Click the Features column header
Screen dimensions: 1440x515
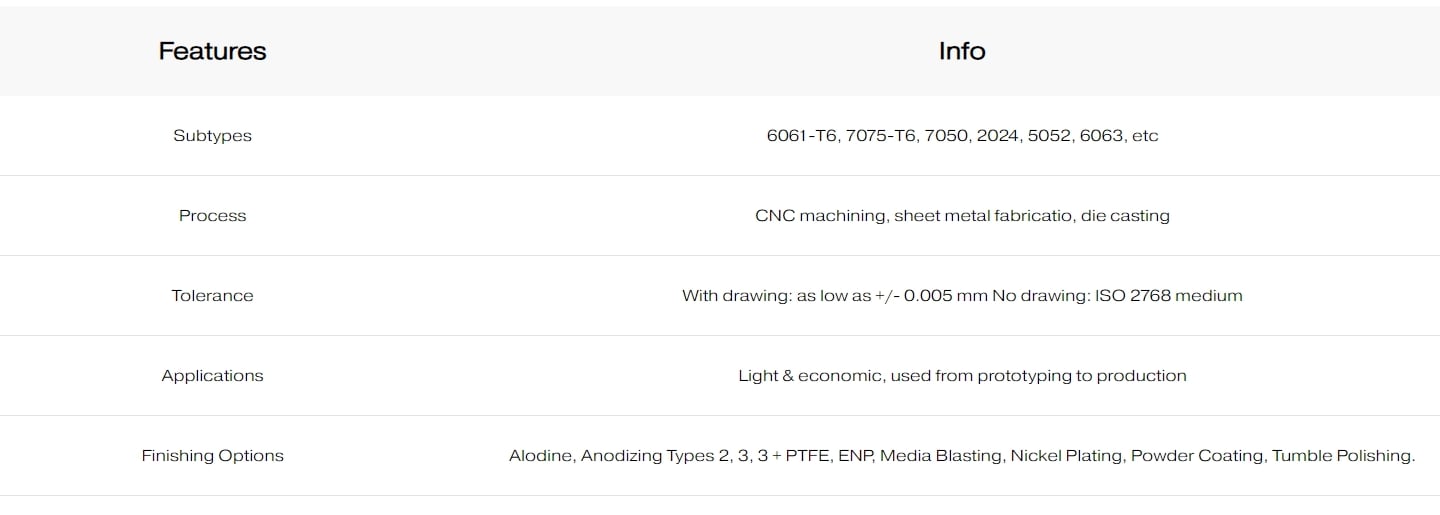point(212,51)
